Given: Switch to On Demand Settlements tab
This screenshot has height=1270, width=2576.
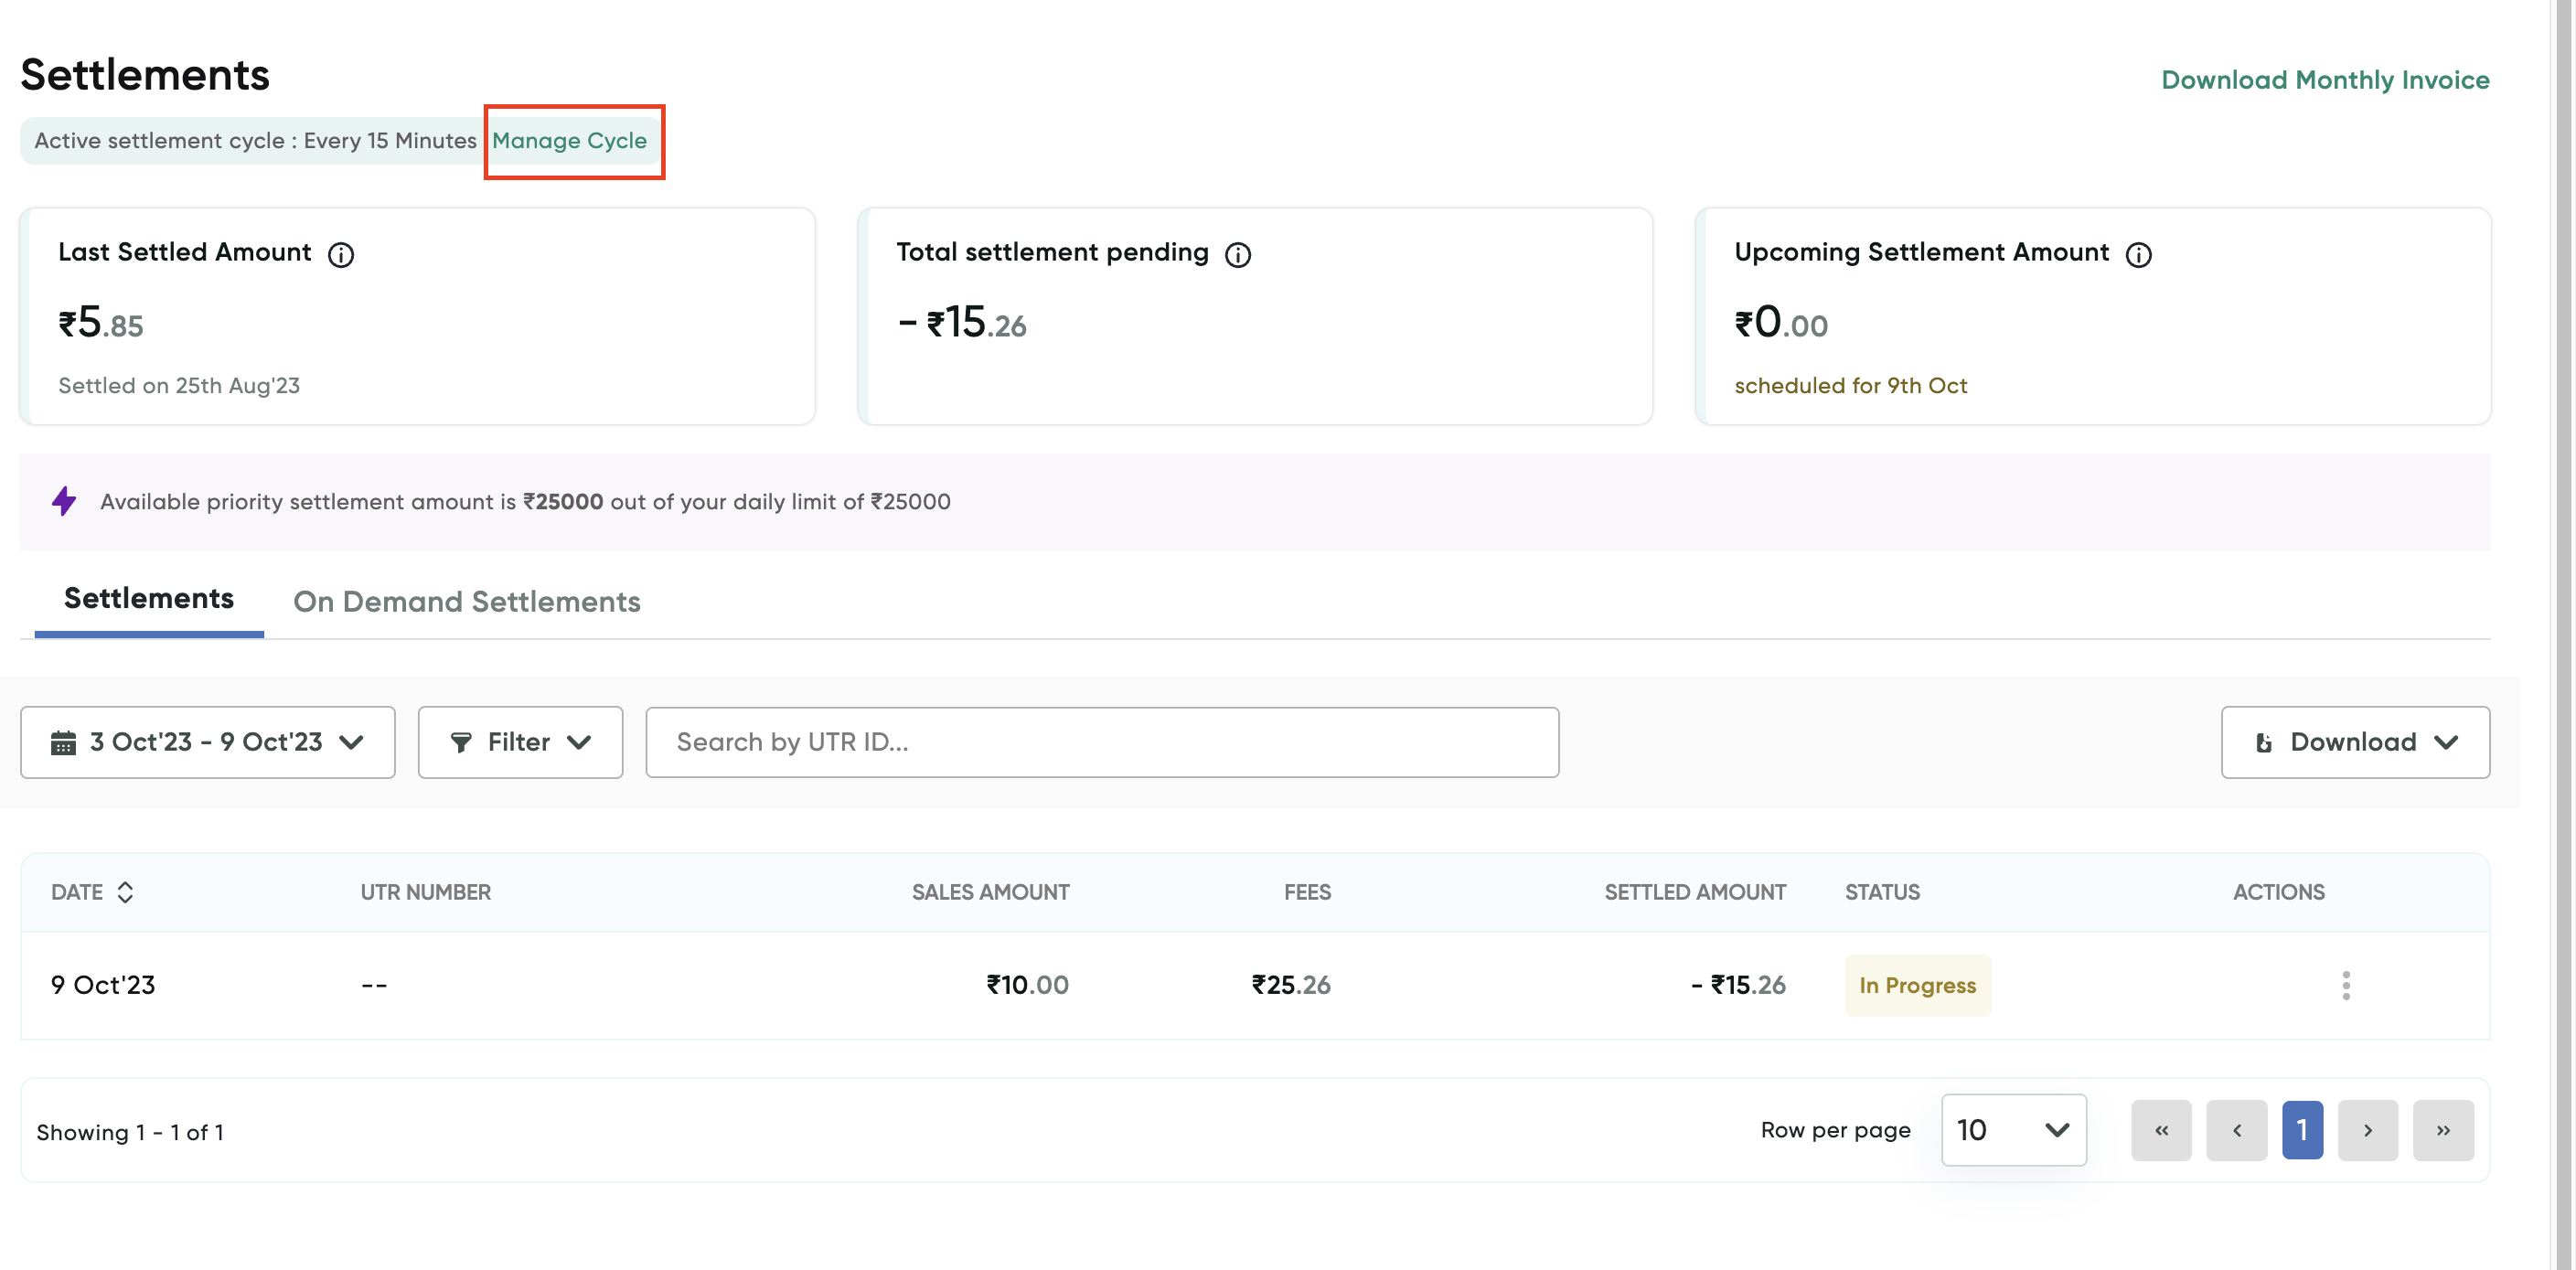Looking at the screenshot, I should point(466,601).
